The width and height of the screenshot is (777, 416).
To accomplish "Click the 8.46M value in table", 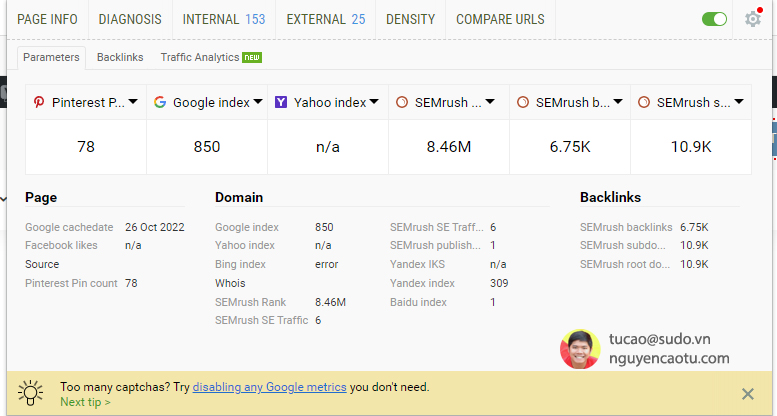I will coord(449,147).
